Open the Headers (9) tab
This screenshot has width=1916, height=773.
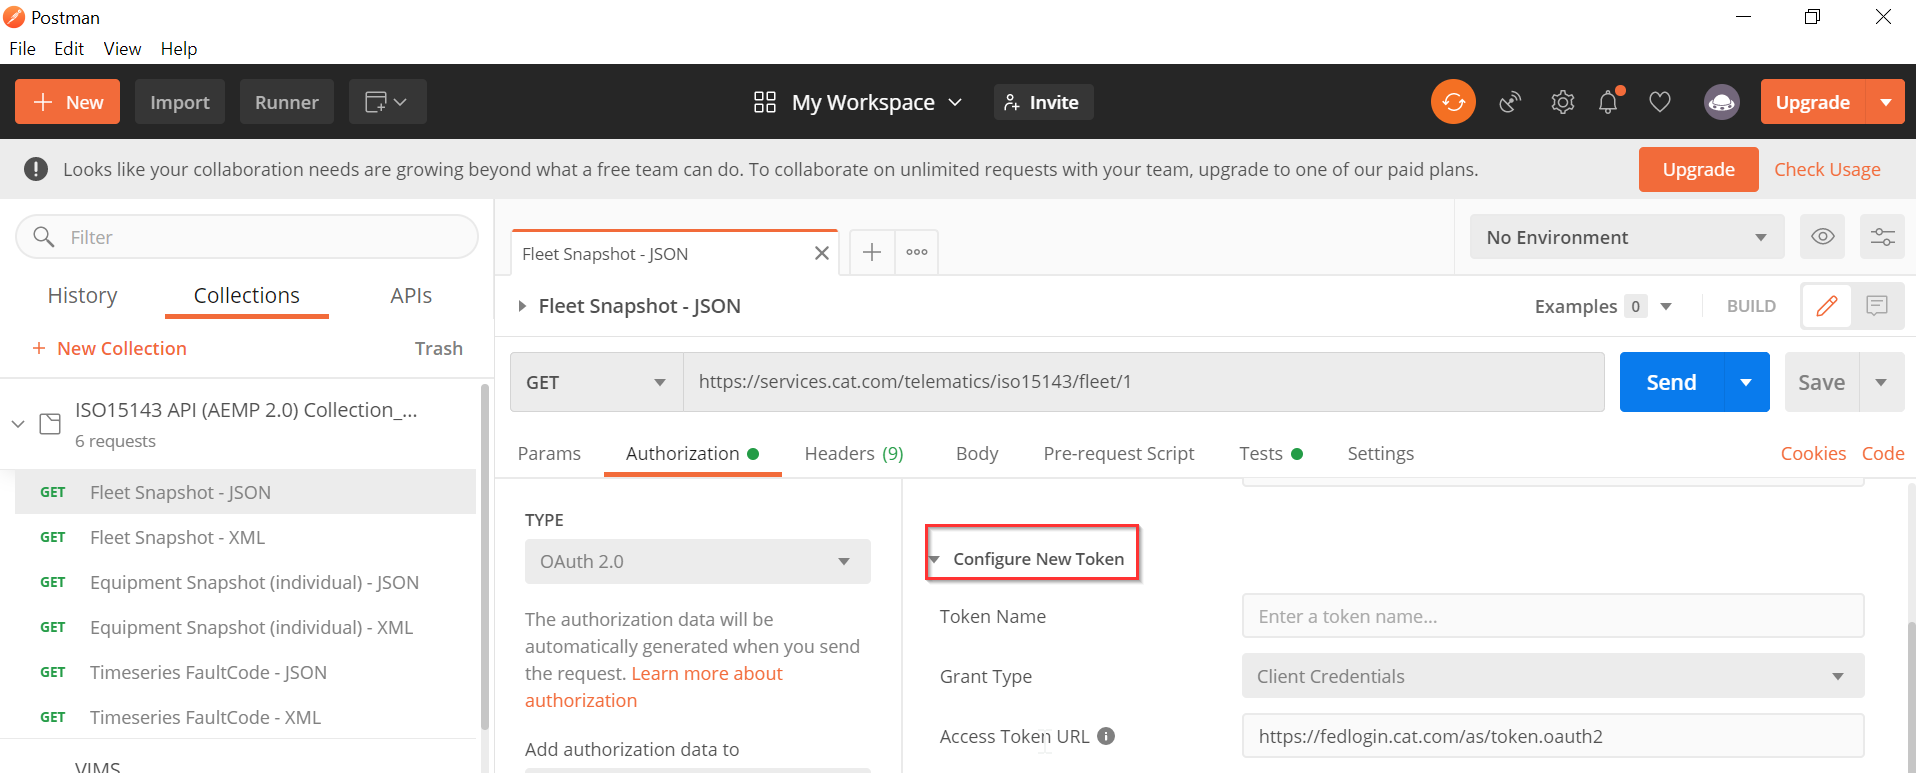tap(854, 453)
